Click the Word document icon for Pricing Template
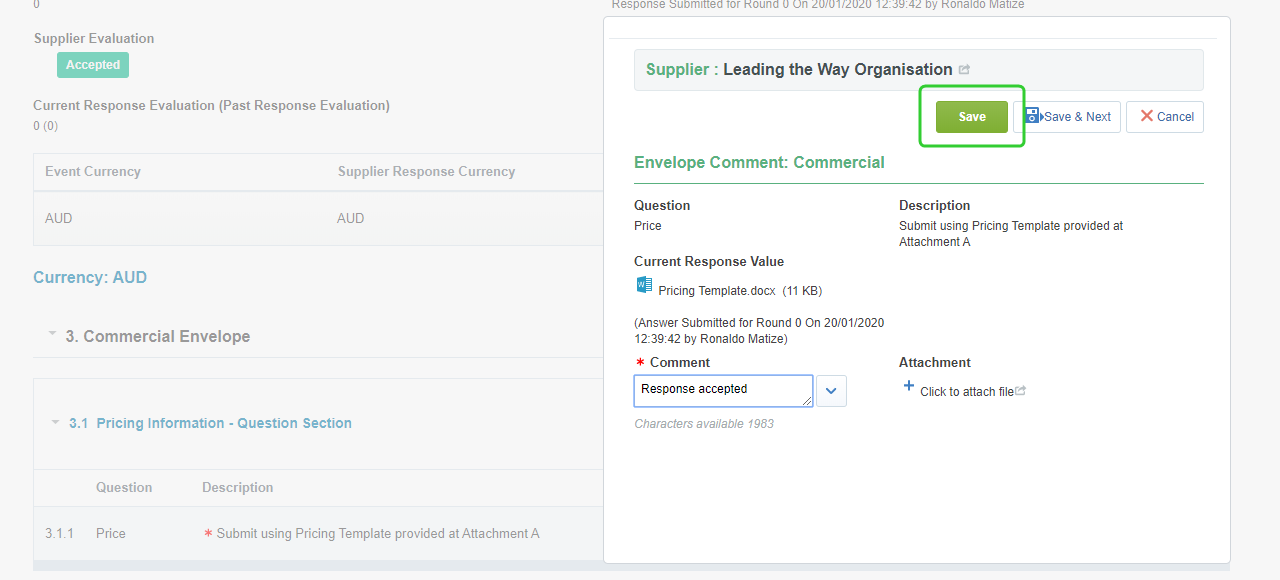Image resolution: width=1280 pixels, height=580 pixels. tap(644, 286)
